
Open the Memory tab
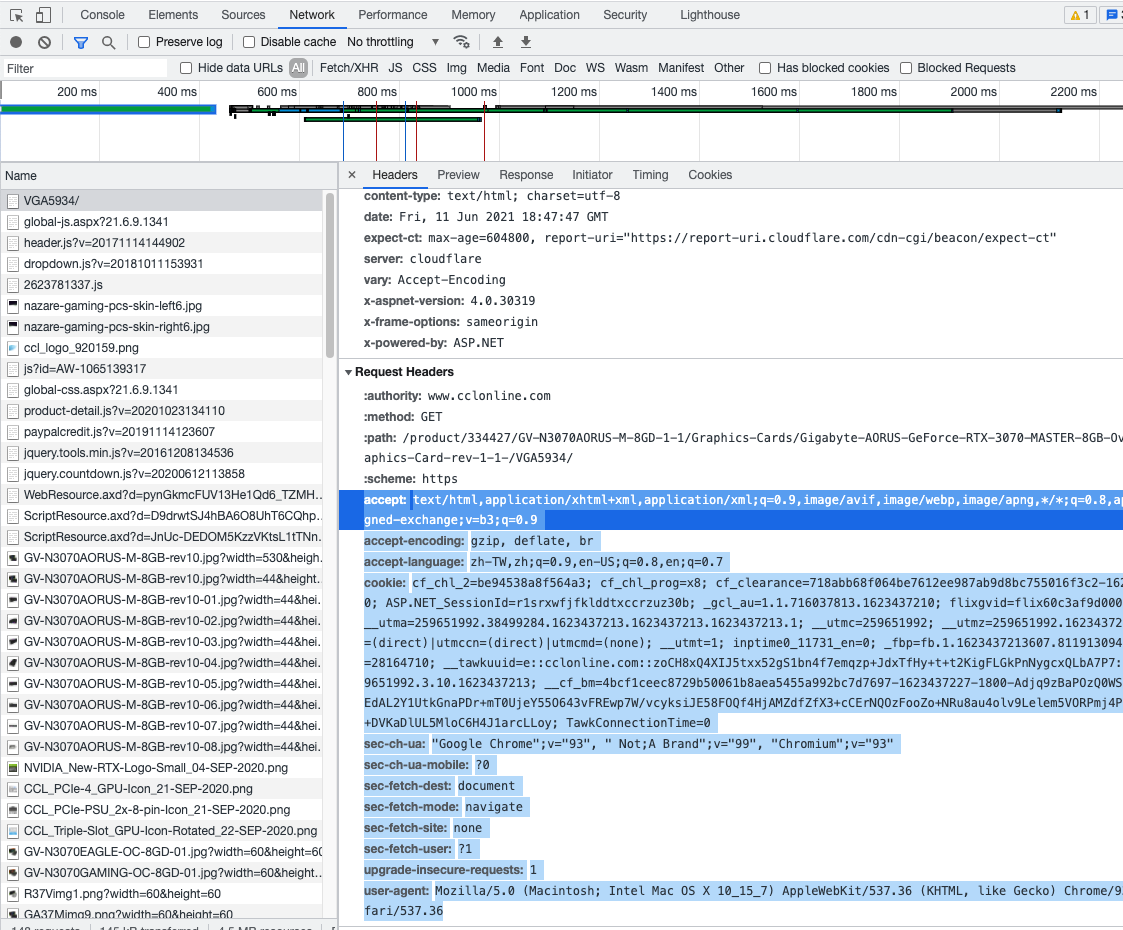pos(473,15)
